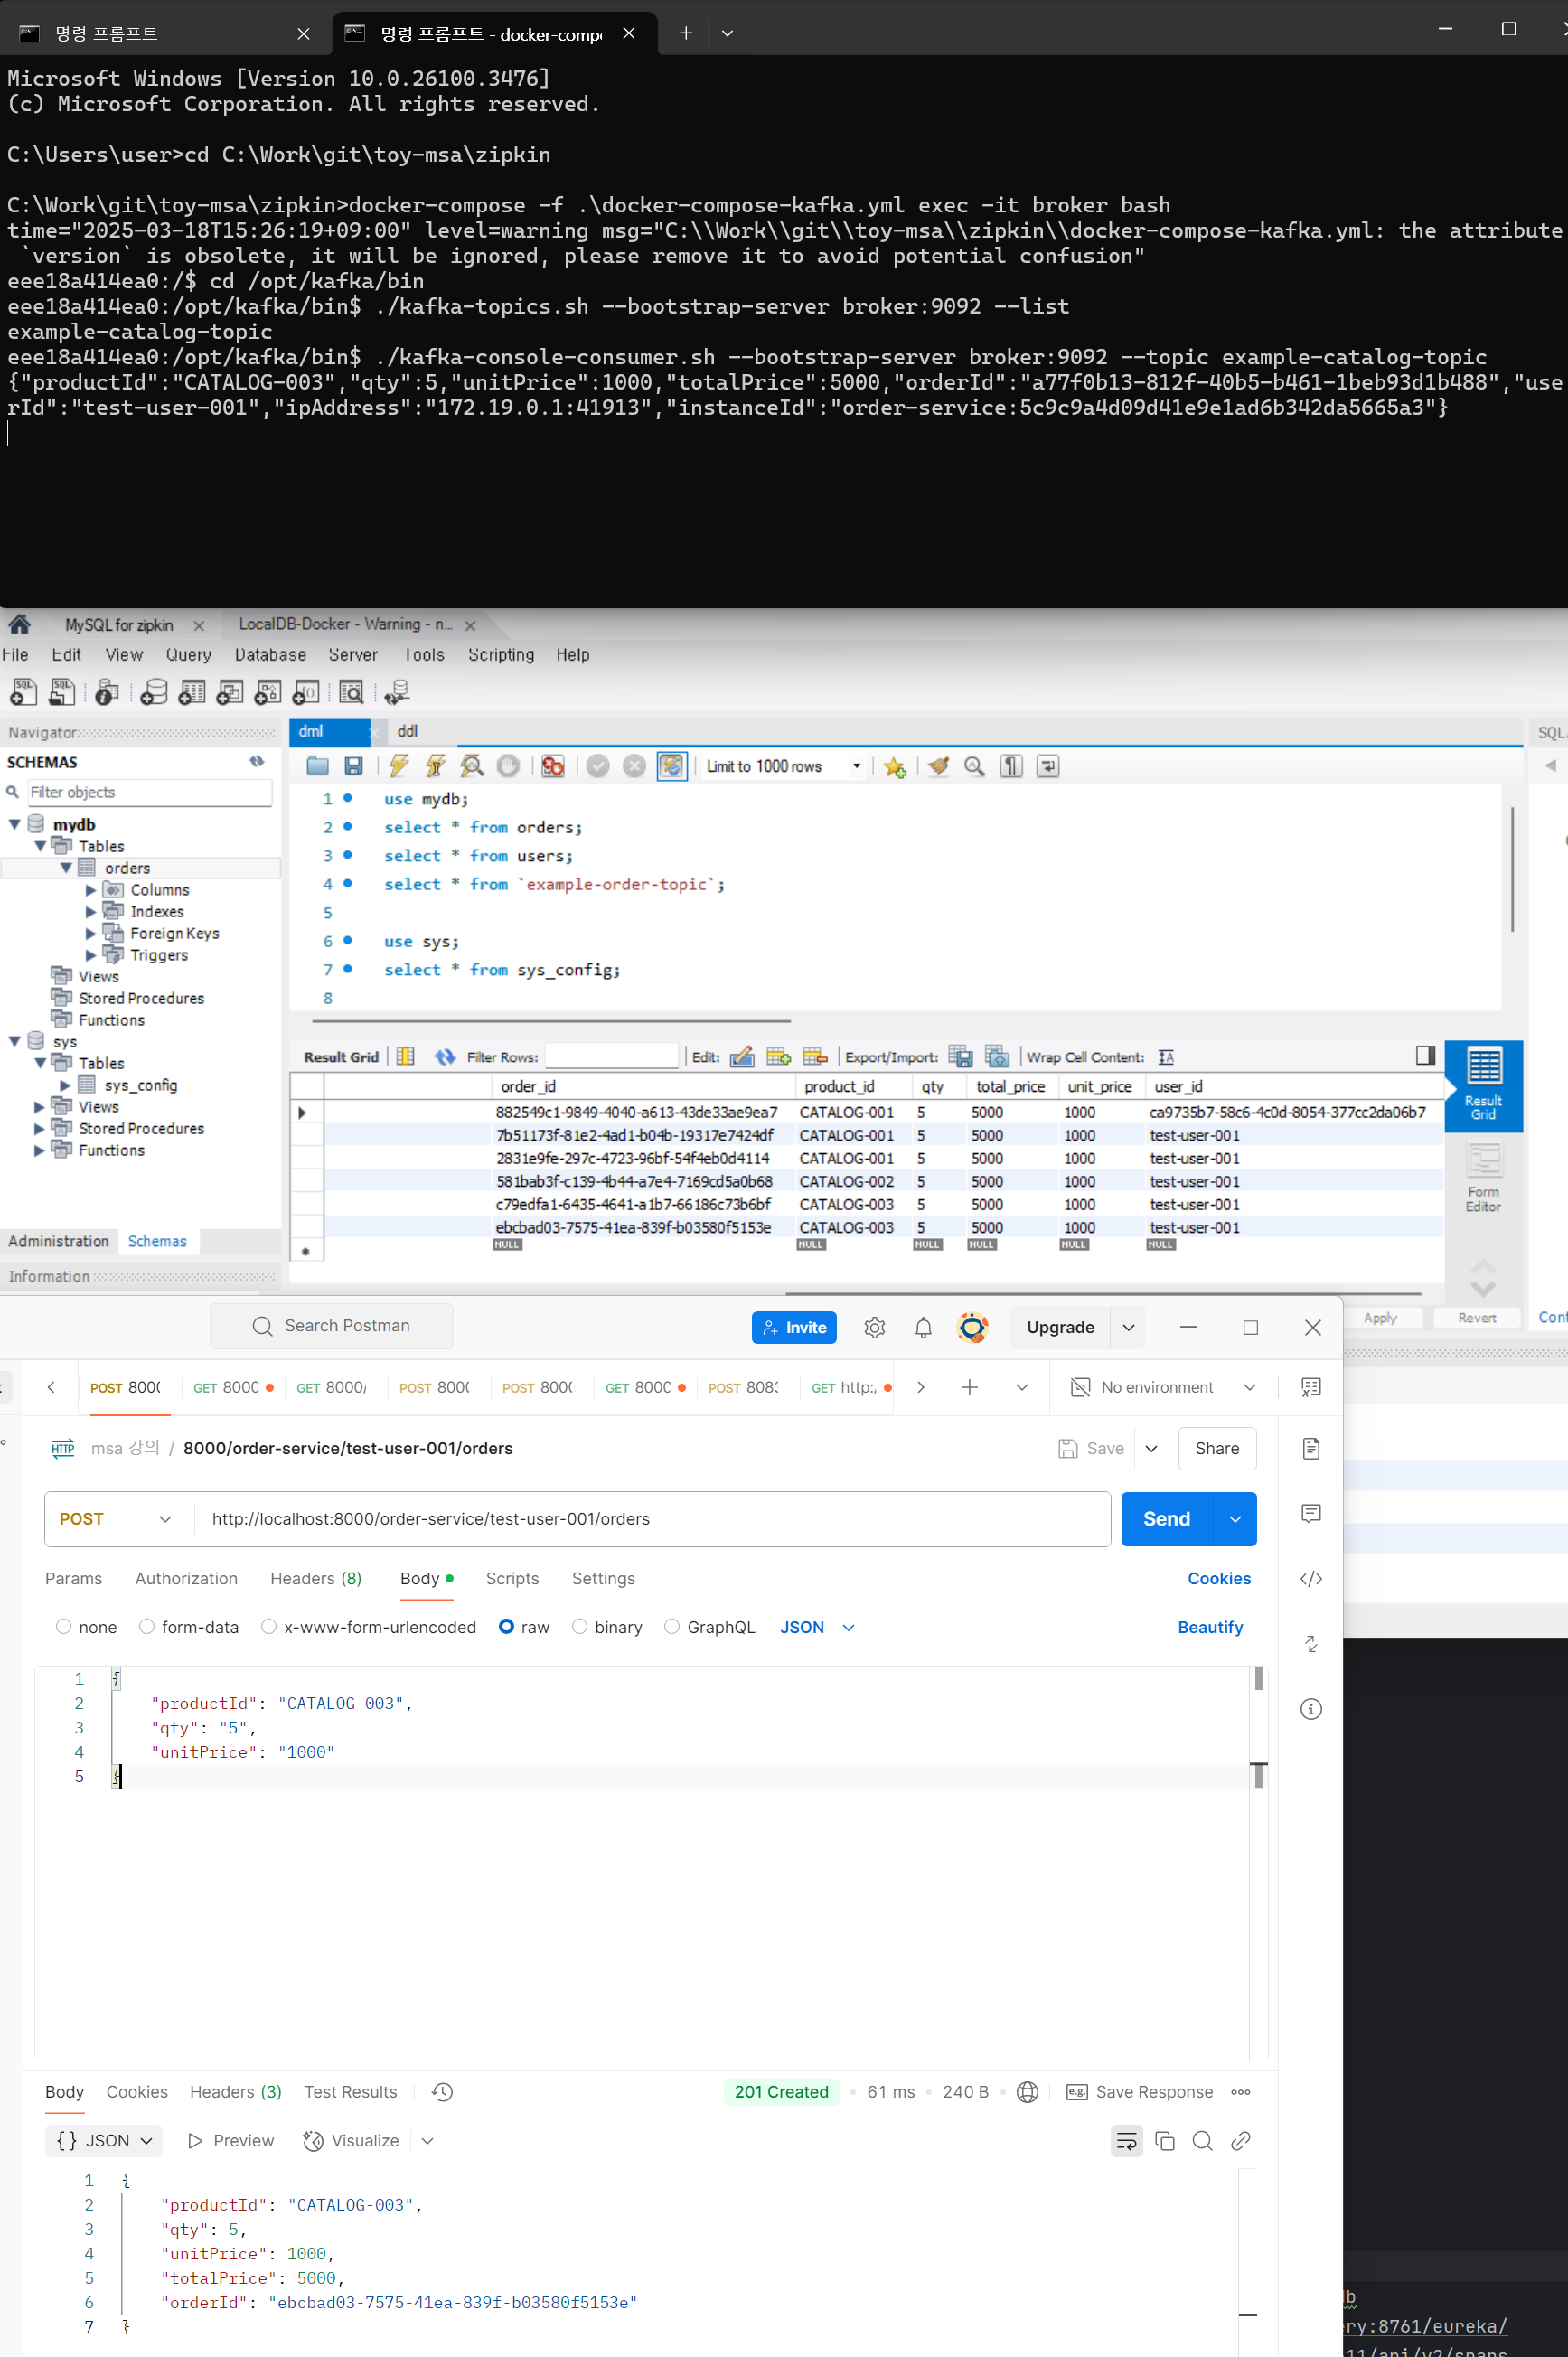
Task: Open the POST method dropdown
Action: (115, 1518)
